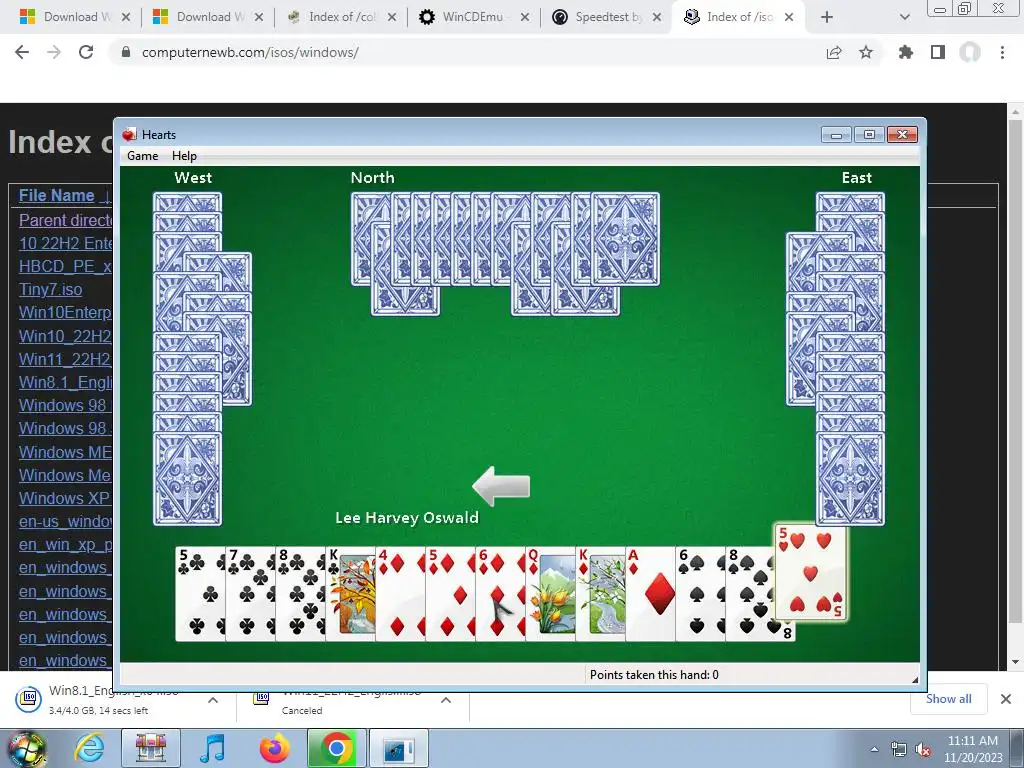Close the Speedtest tab
Viewport: 1024px width, 768px height.
657,17
